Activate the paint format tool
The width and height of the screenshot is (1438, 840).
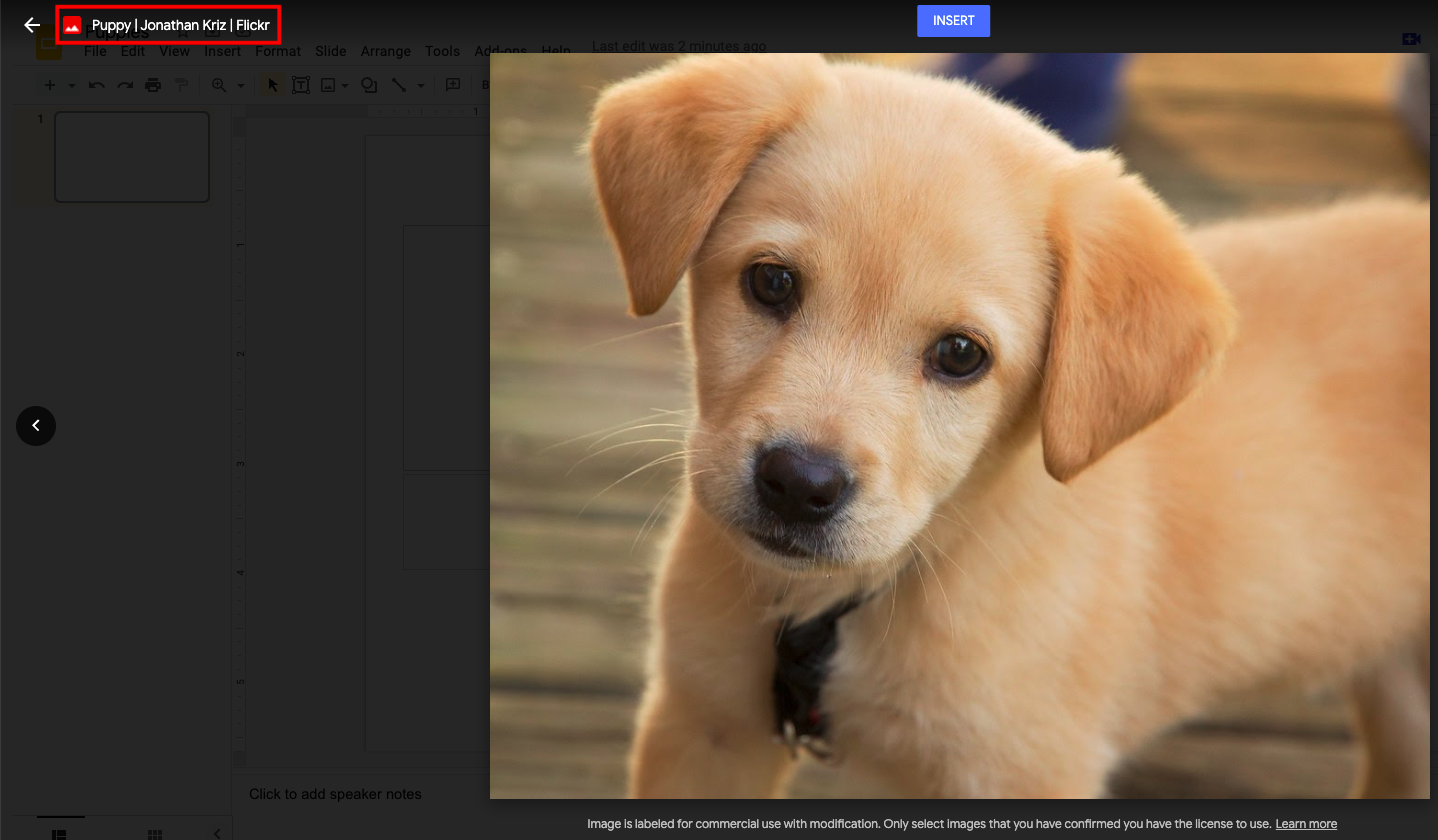point(181,85)
